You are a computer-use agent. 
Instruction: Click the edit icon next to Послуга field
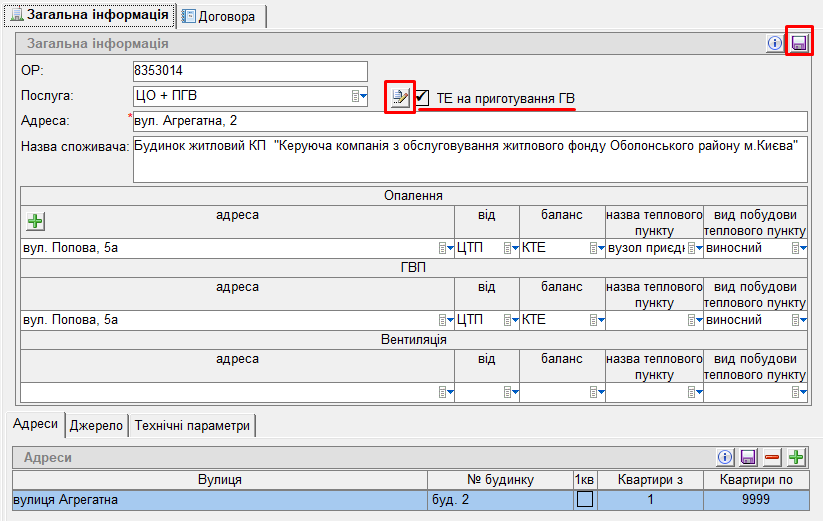point(399,97)
